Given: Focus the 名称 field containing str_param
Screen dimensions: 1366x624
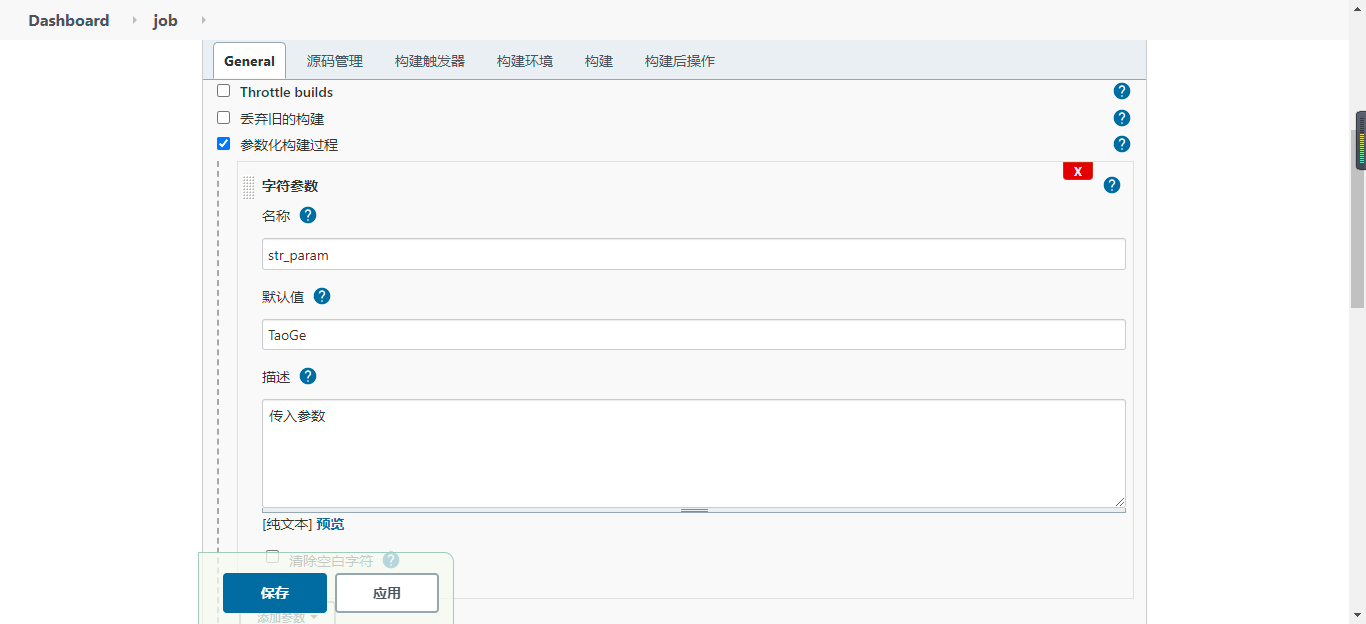Looking at the screenshot, I should [694, 254].
